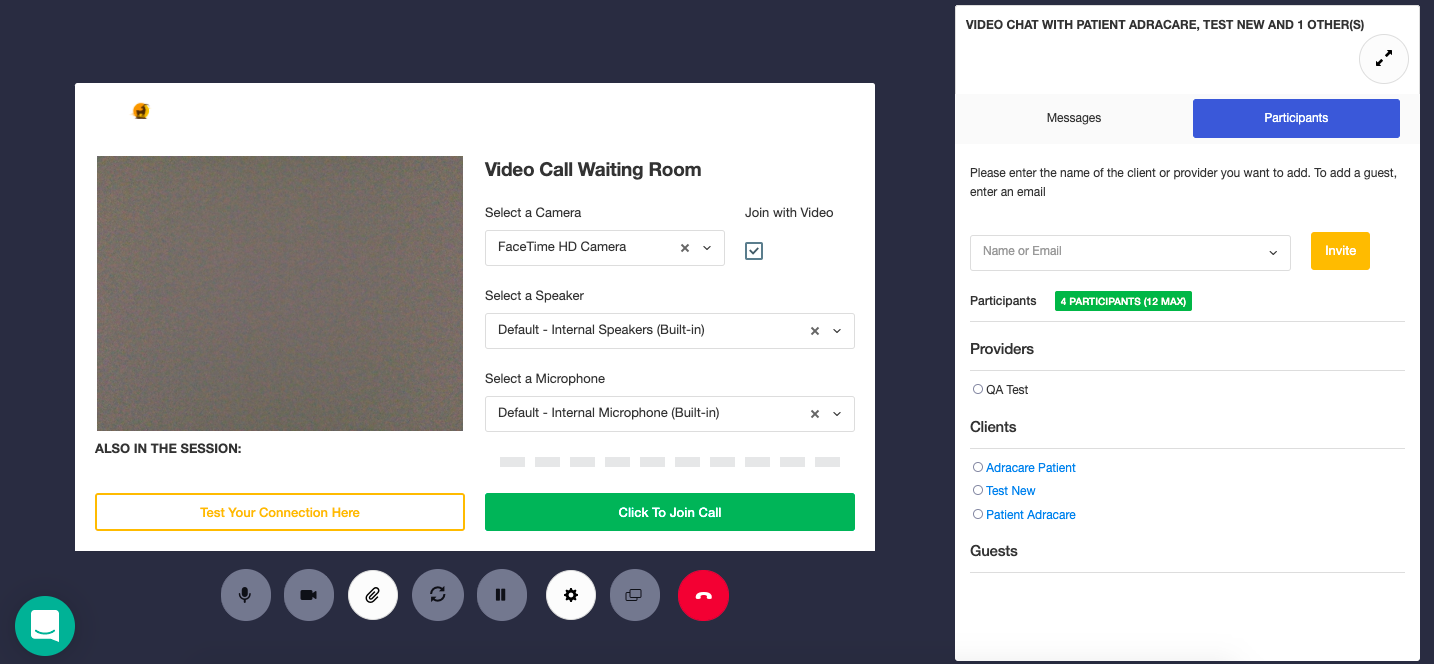
Task: Click the refresh arrows button
Action: [x=438, y=595]
